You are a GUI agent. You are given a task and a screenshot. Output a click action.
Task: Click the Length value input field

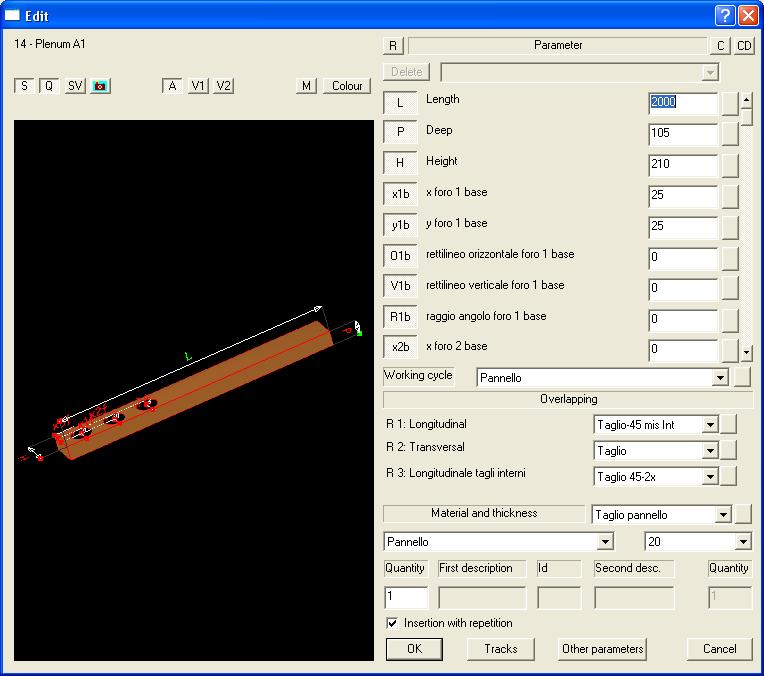pos(683,103)
